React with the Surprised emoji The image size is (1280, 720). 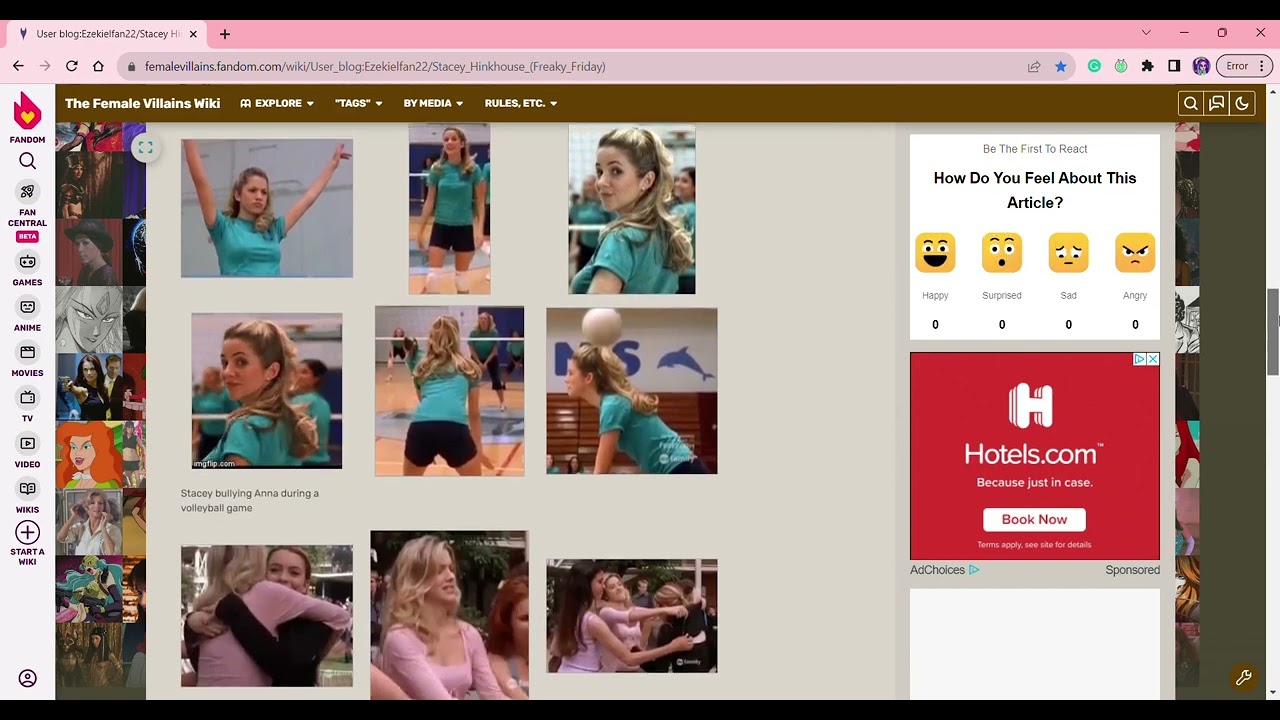[1001, 253]
